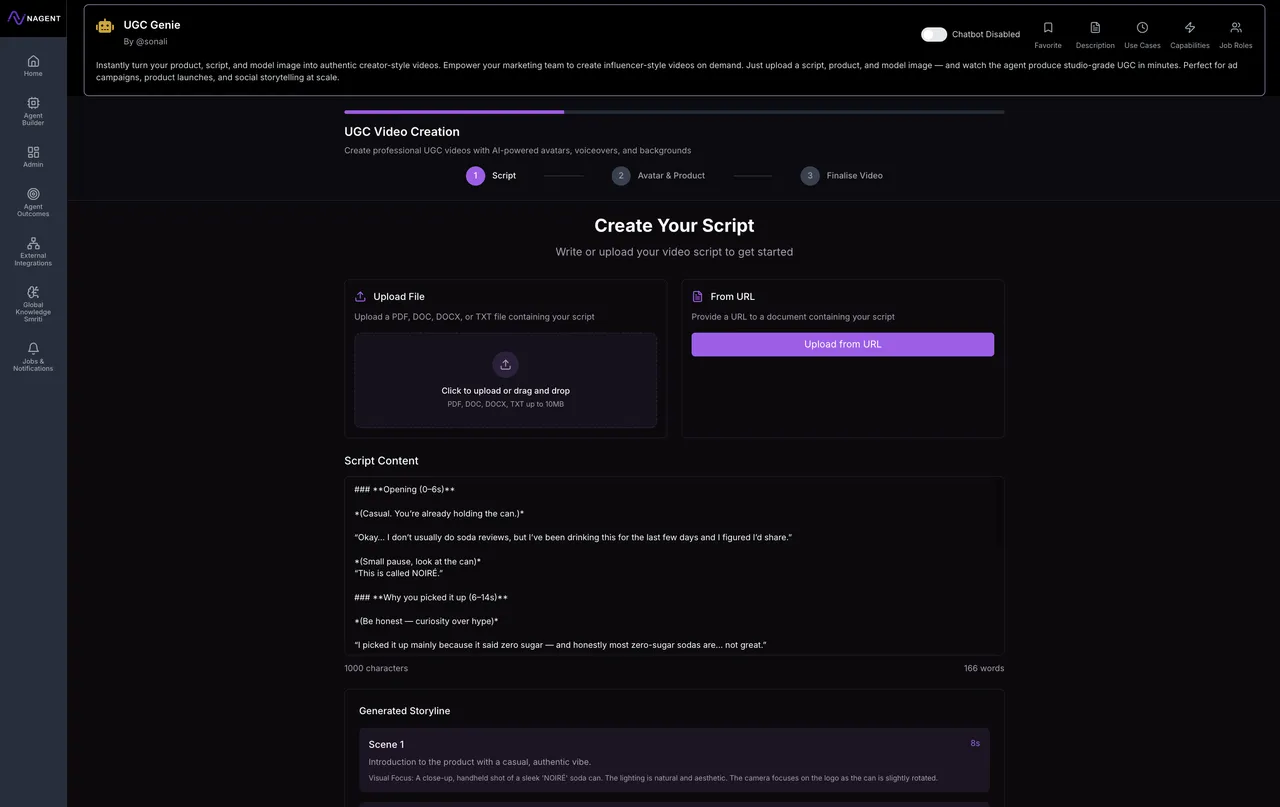Mark UGC Genie as Favorite
Viewport: 1280px width, 807px height.
point(1048,34)
